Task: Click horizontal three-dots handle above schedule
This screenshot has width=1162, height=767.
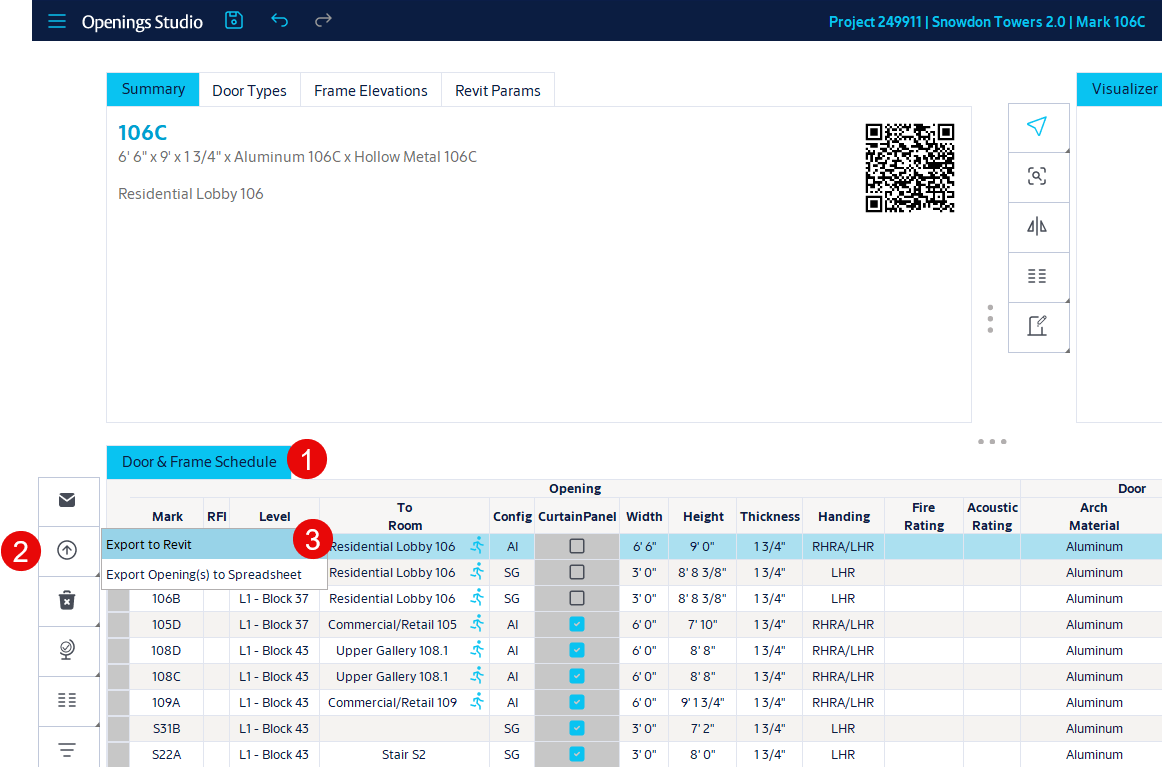Action: click(992, 442)
